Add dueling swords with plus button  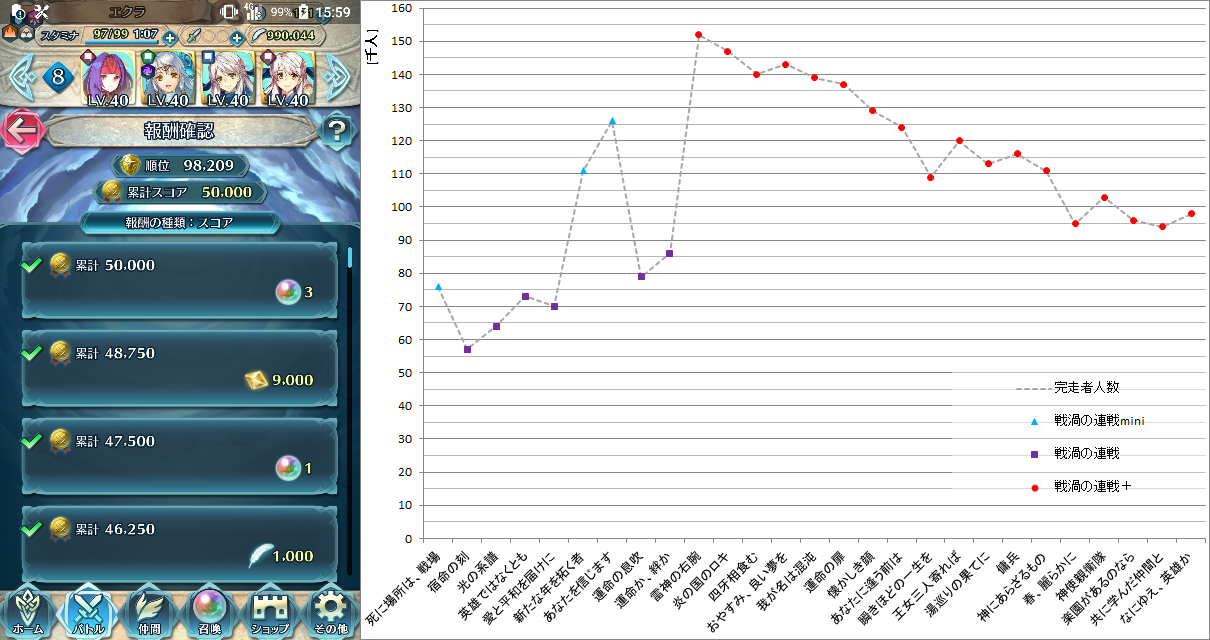pyautogui.click(x=237, y=38)
